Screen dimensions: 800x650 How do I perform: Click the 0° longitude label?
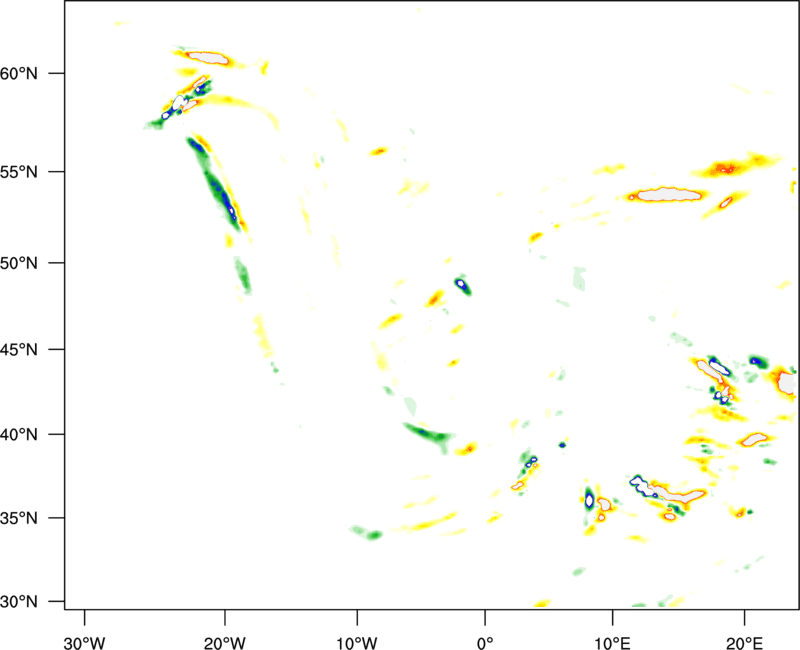tap(485, 643)
